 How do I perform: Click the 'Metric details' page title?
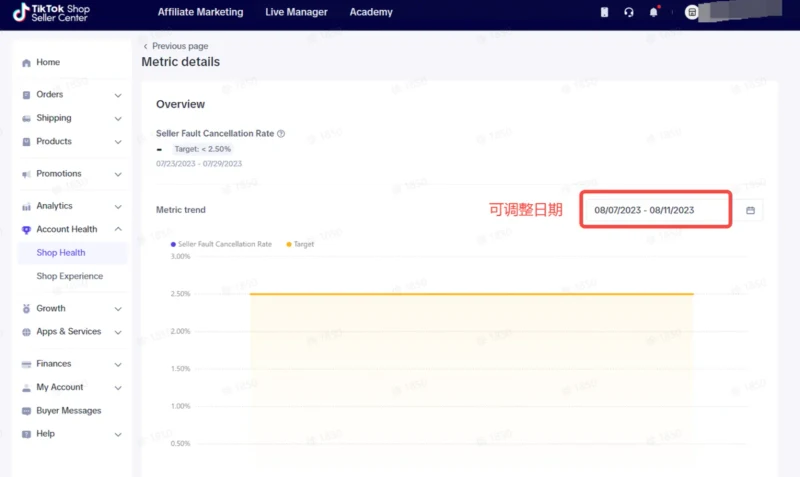pyautogui.click(x=181, y=62)
